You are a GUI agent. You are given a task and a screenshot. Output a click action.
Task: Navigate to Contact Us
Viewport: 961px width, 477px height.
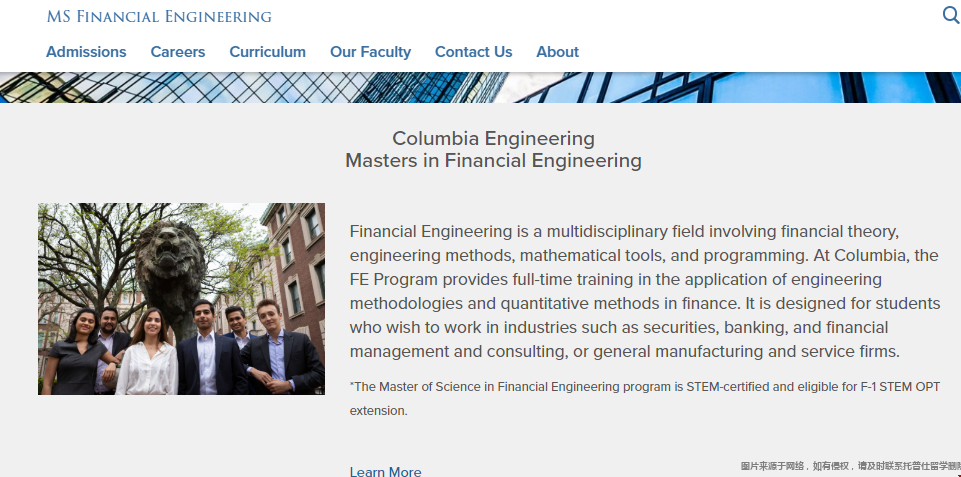pos(473,52)
